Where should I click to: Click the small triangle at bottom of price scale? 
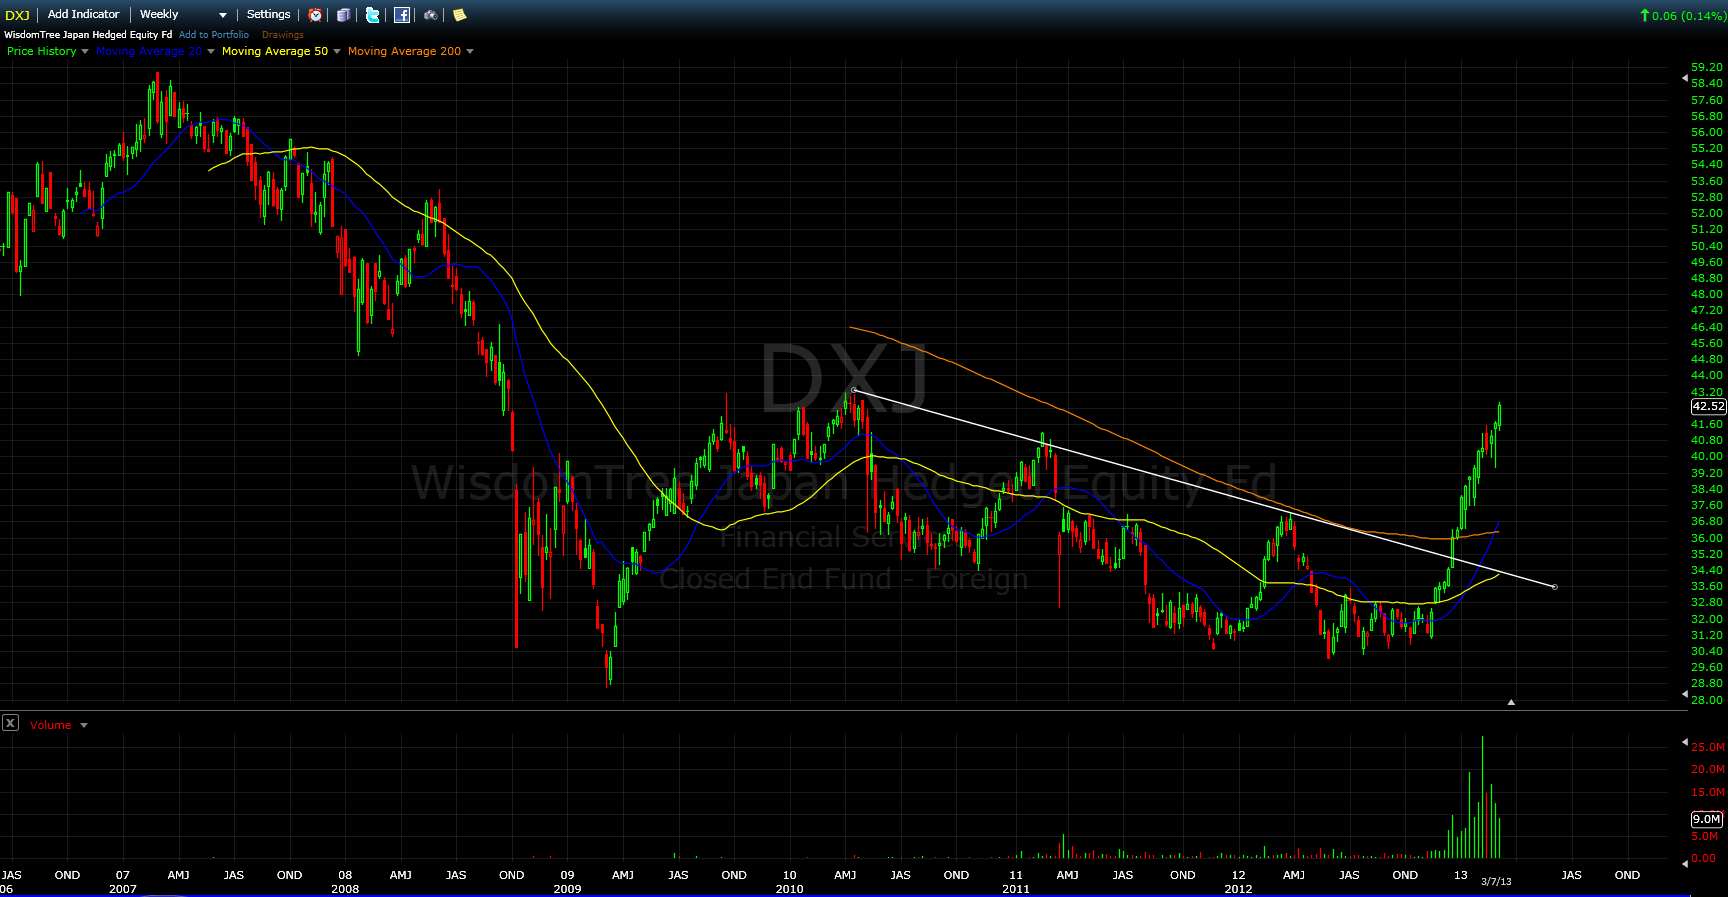coord(1684,693)
